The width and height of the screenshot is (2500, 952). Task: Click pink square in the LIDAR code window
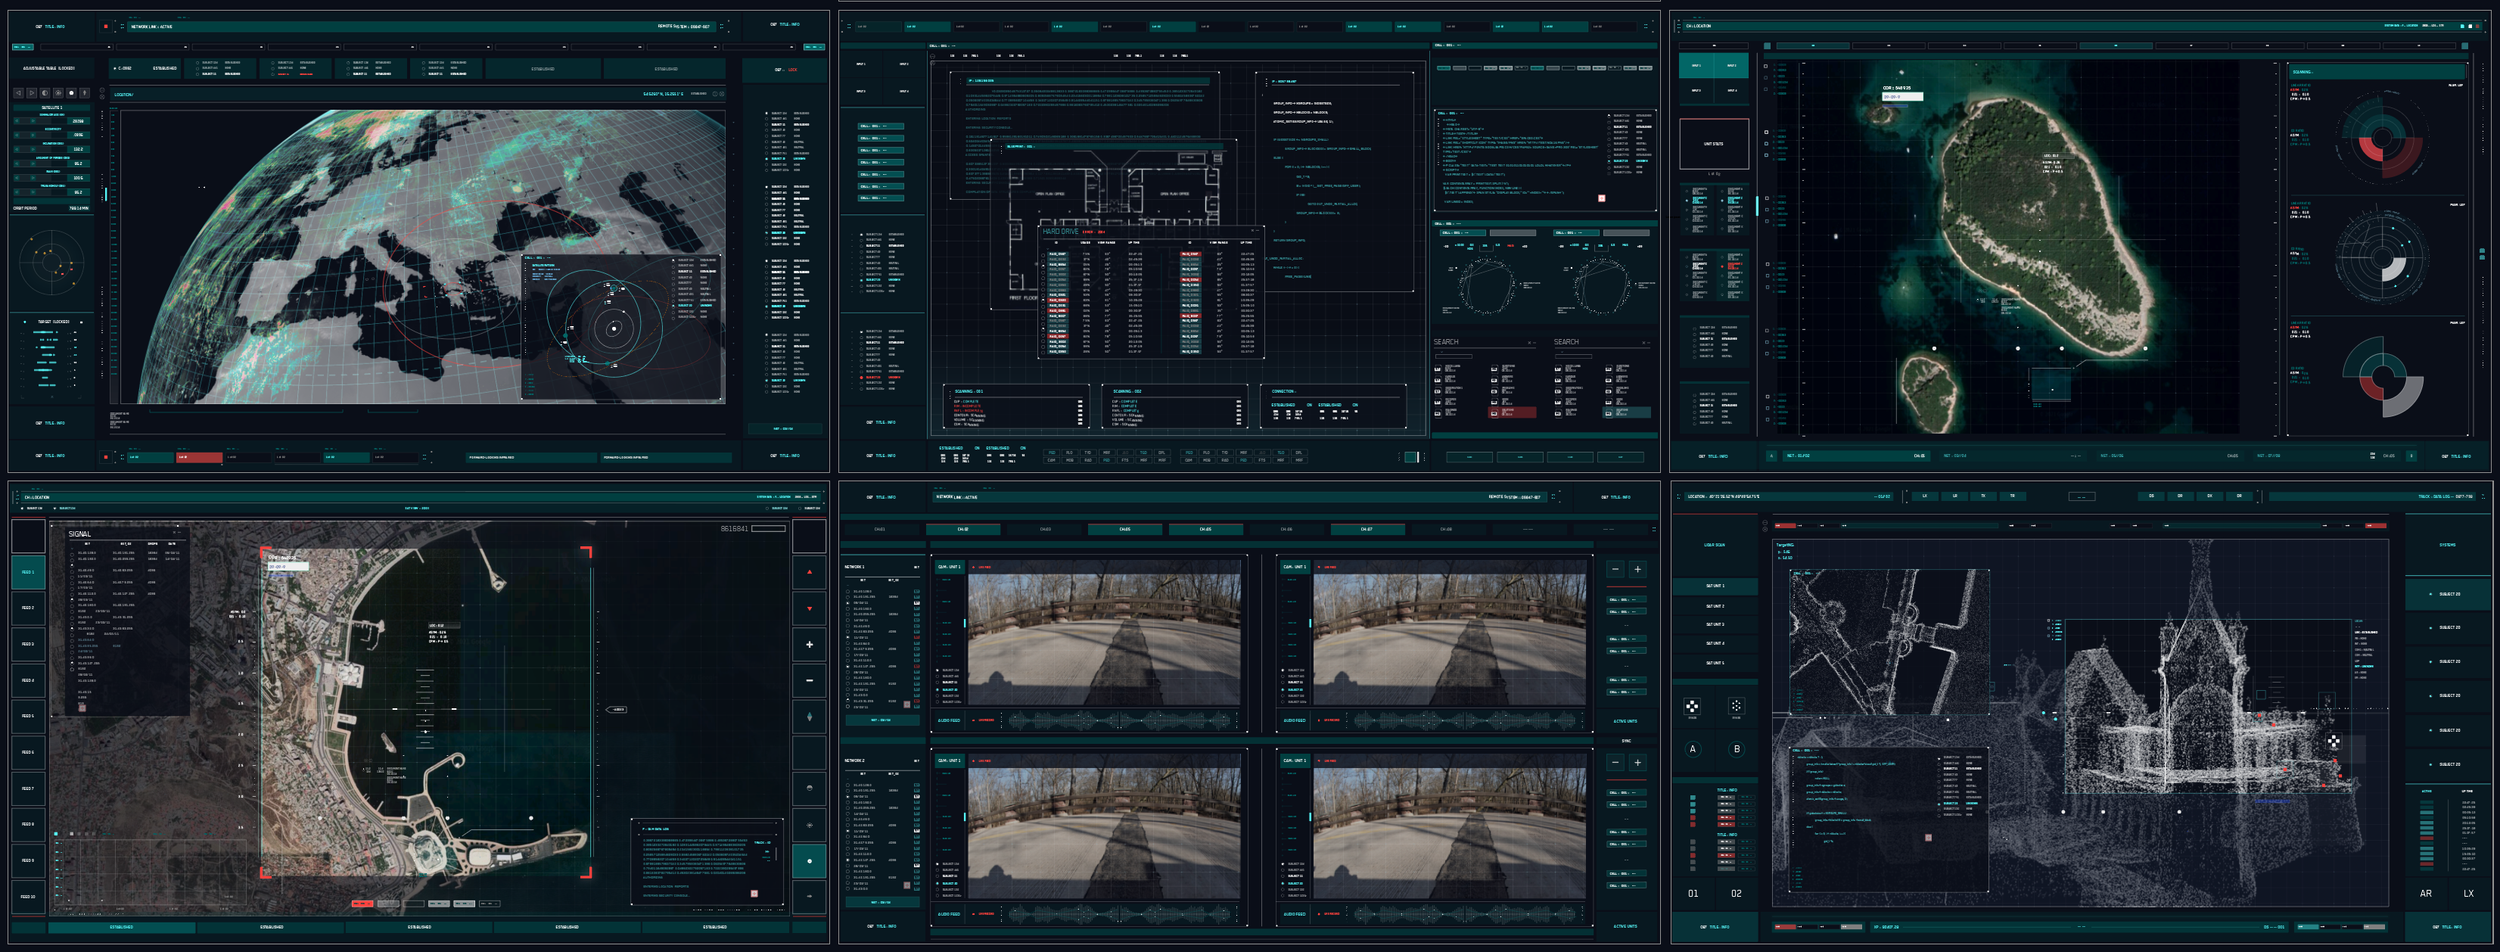pyautogui.click(x=1928, y=838)
